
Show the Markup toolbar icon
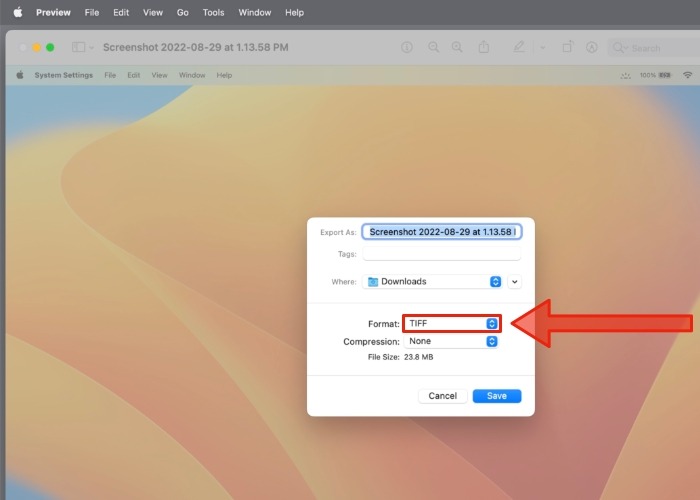coord(592,47)
